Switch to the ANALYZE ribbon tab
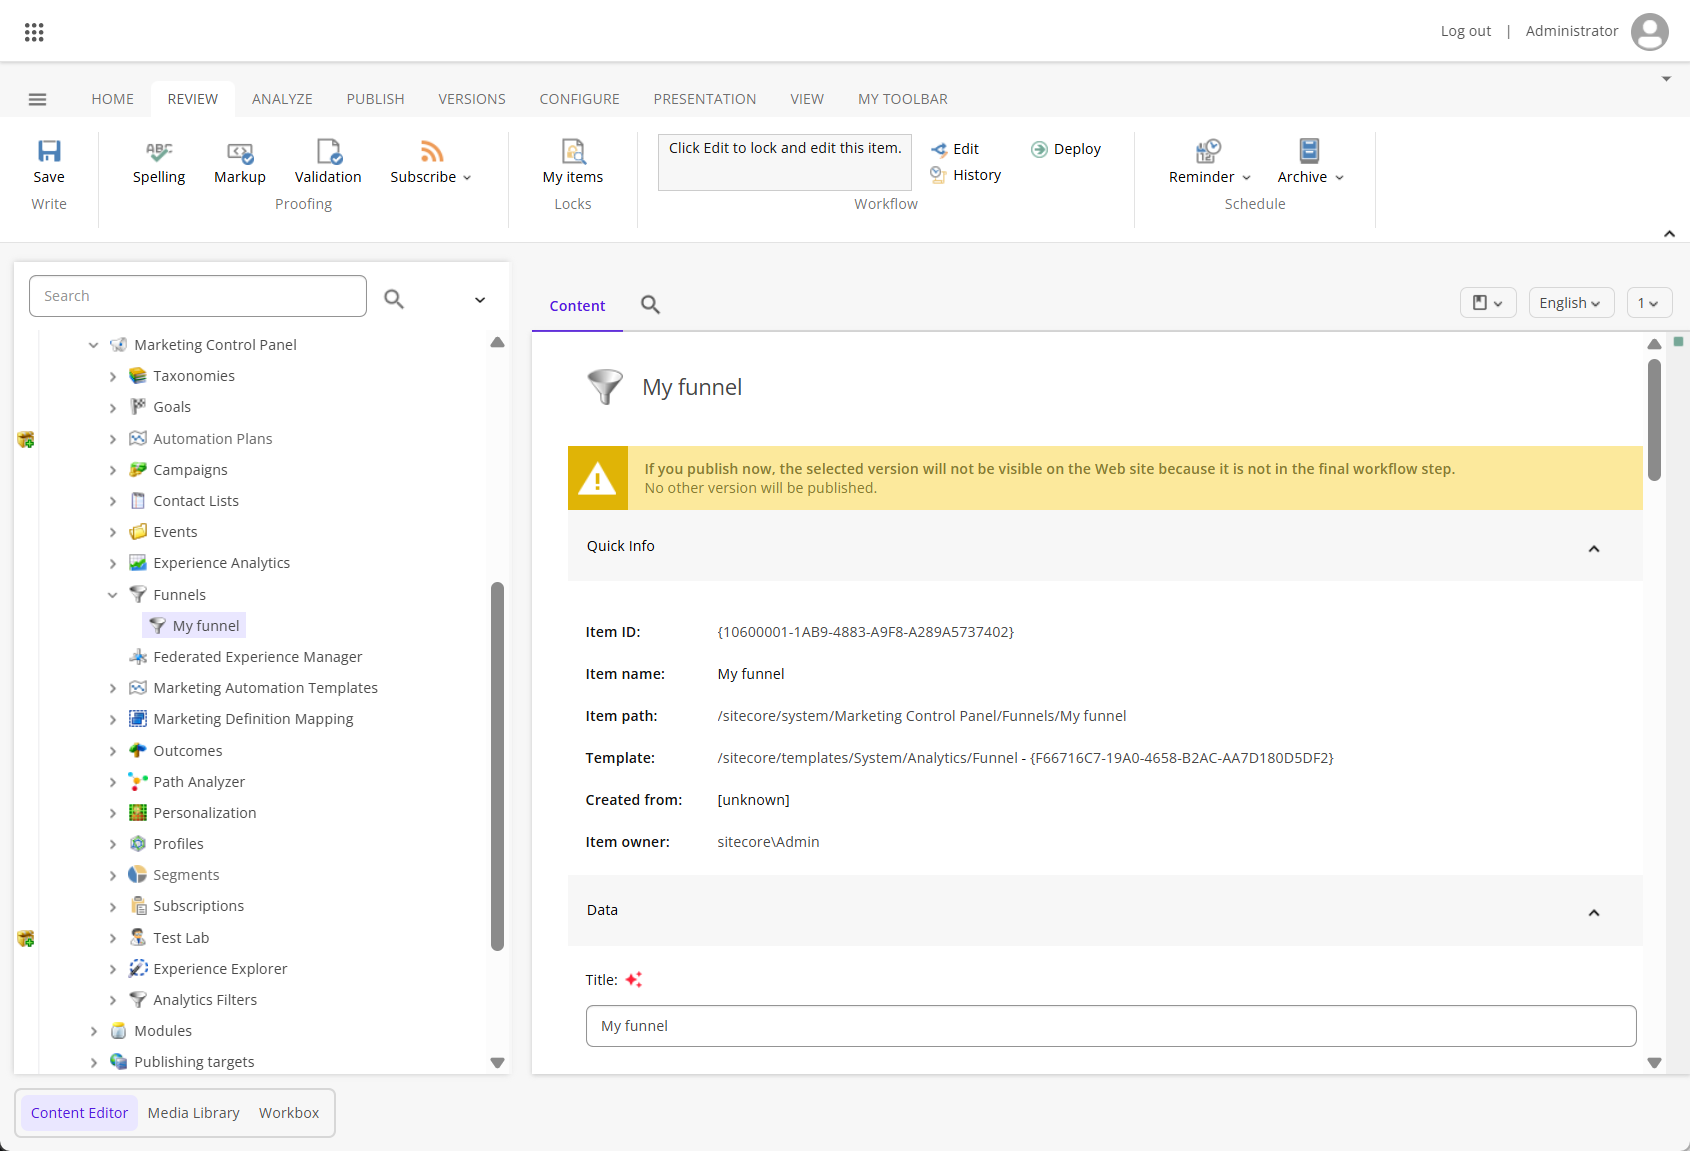 (x=282, y=99)
